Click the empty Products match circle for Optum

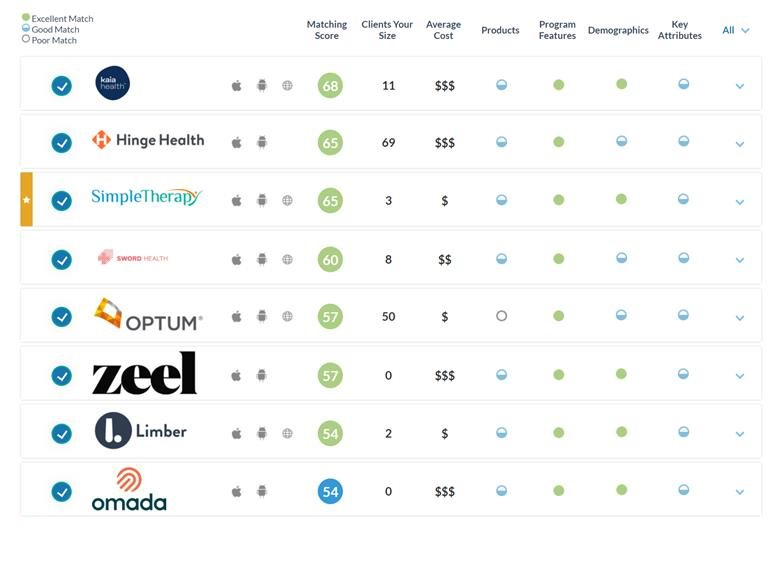click(501, 316)
